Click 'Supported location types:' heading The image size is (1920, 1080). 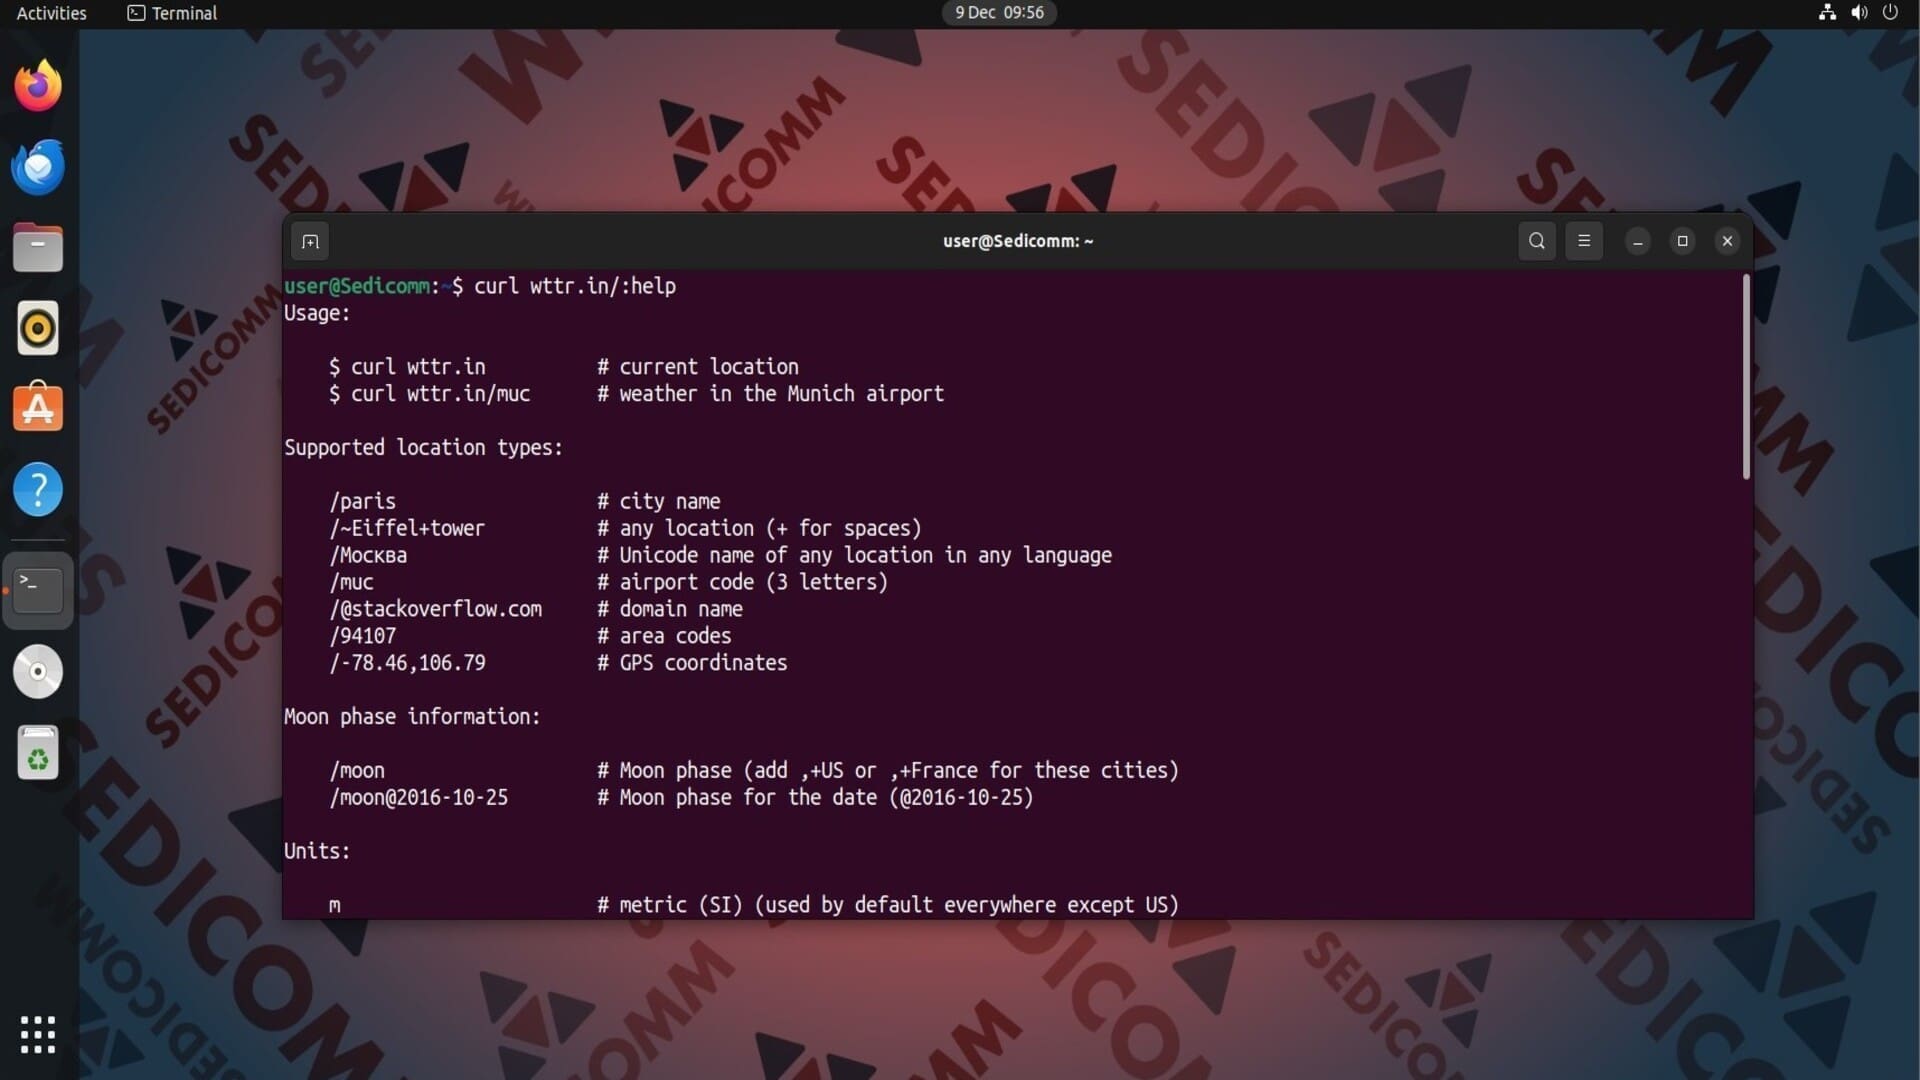coord(423,448)
